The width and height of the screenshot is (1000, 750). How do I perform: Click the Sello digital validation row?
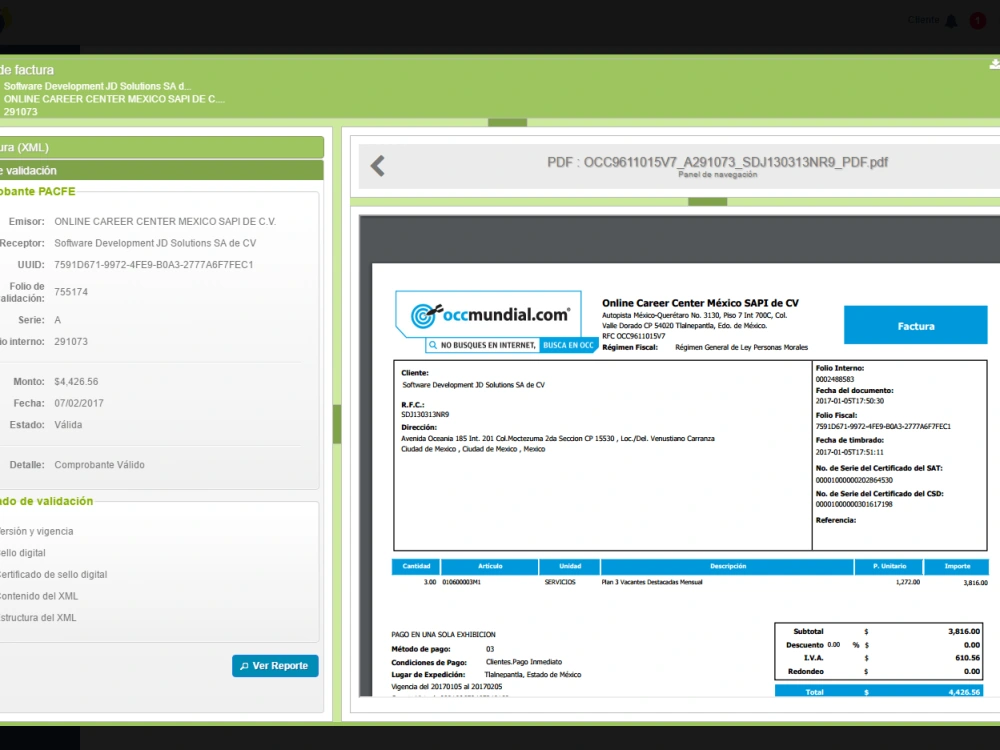[22, 553]
